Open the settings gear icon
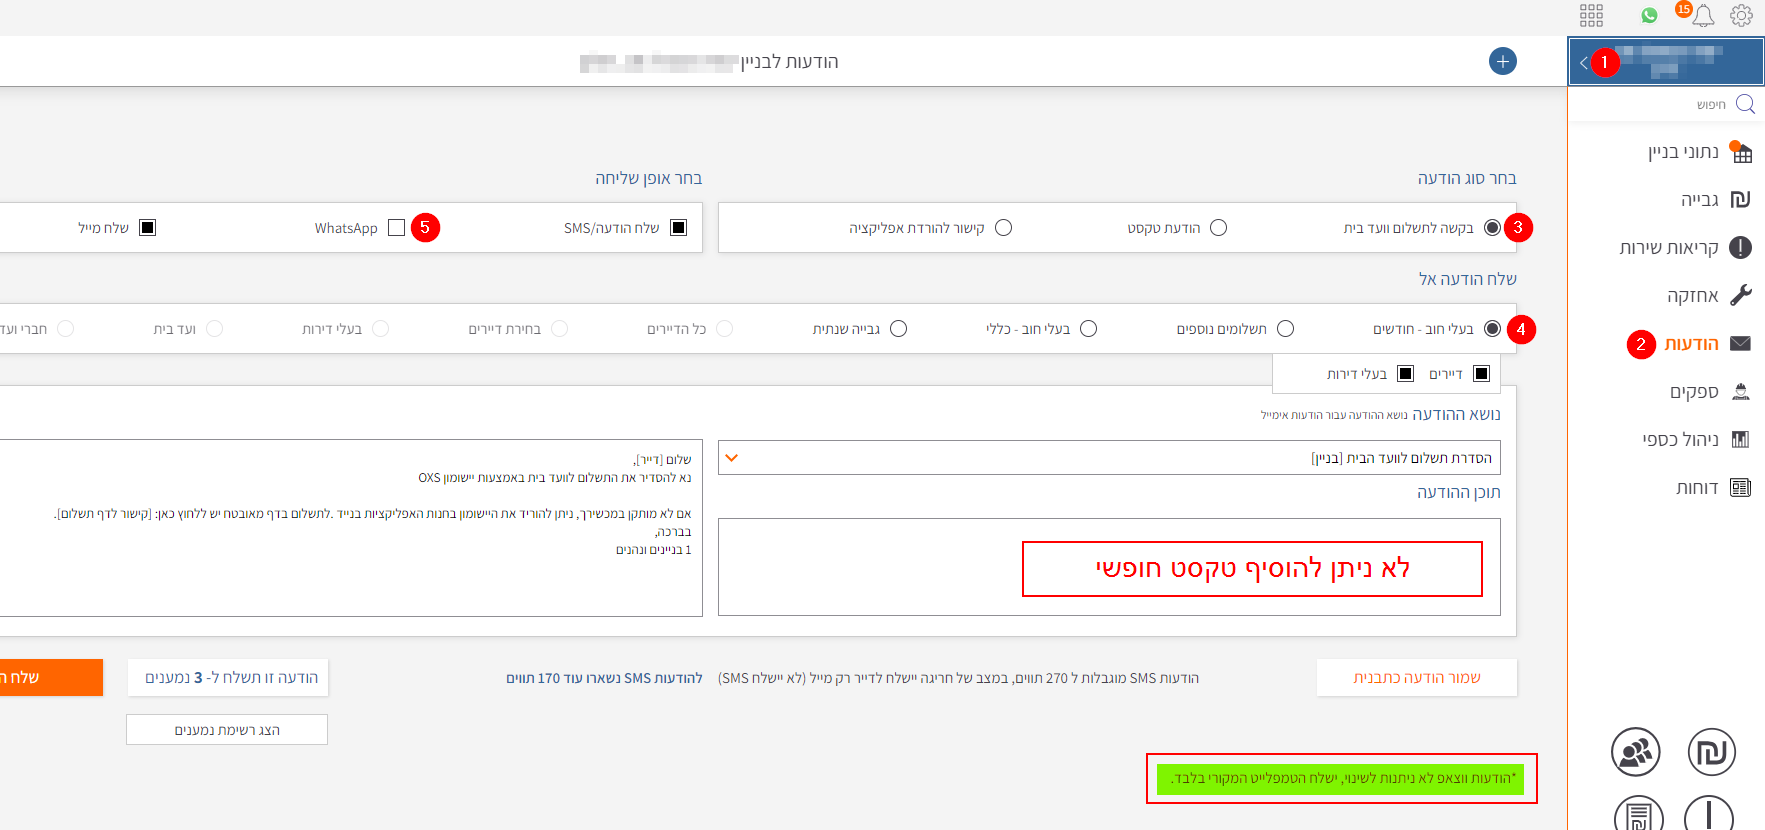 click(1741, 15)
